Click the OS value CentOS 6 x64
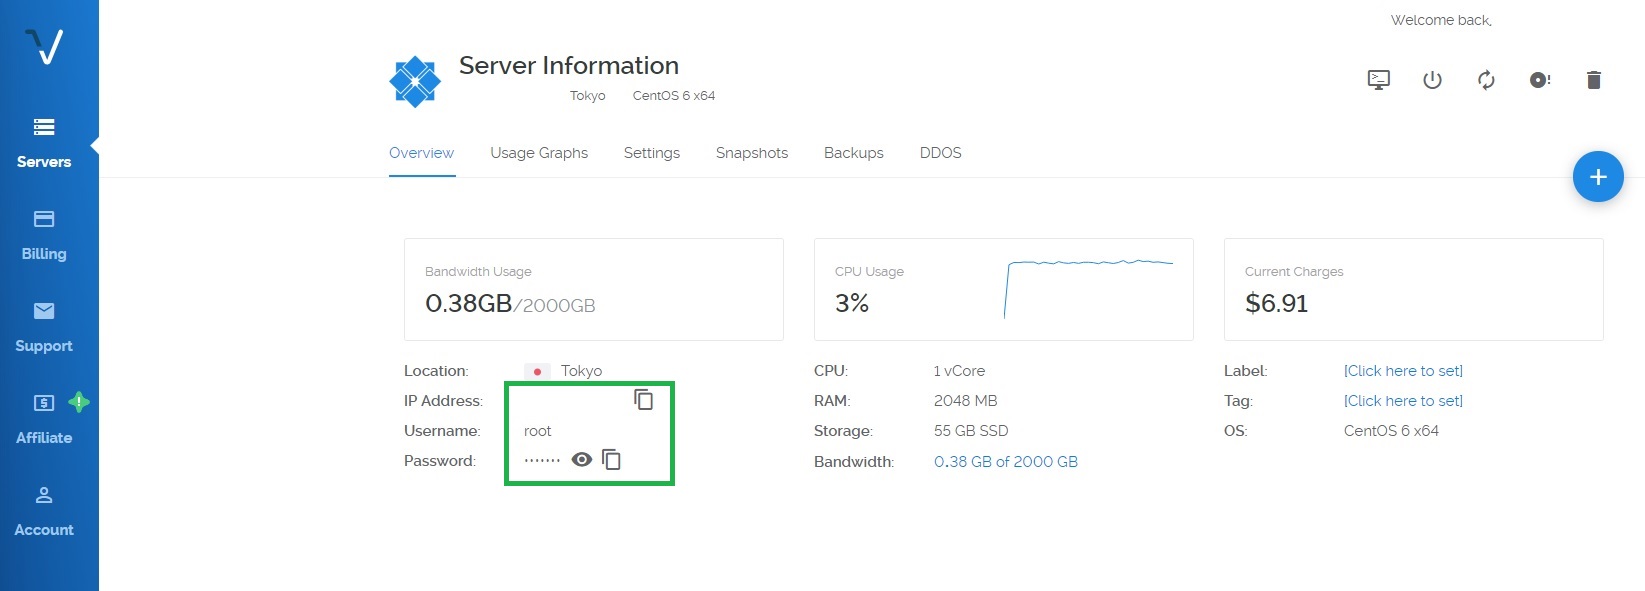This screenshot has width=1645, height=591. (x=1391, y=431)
